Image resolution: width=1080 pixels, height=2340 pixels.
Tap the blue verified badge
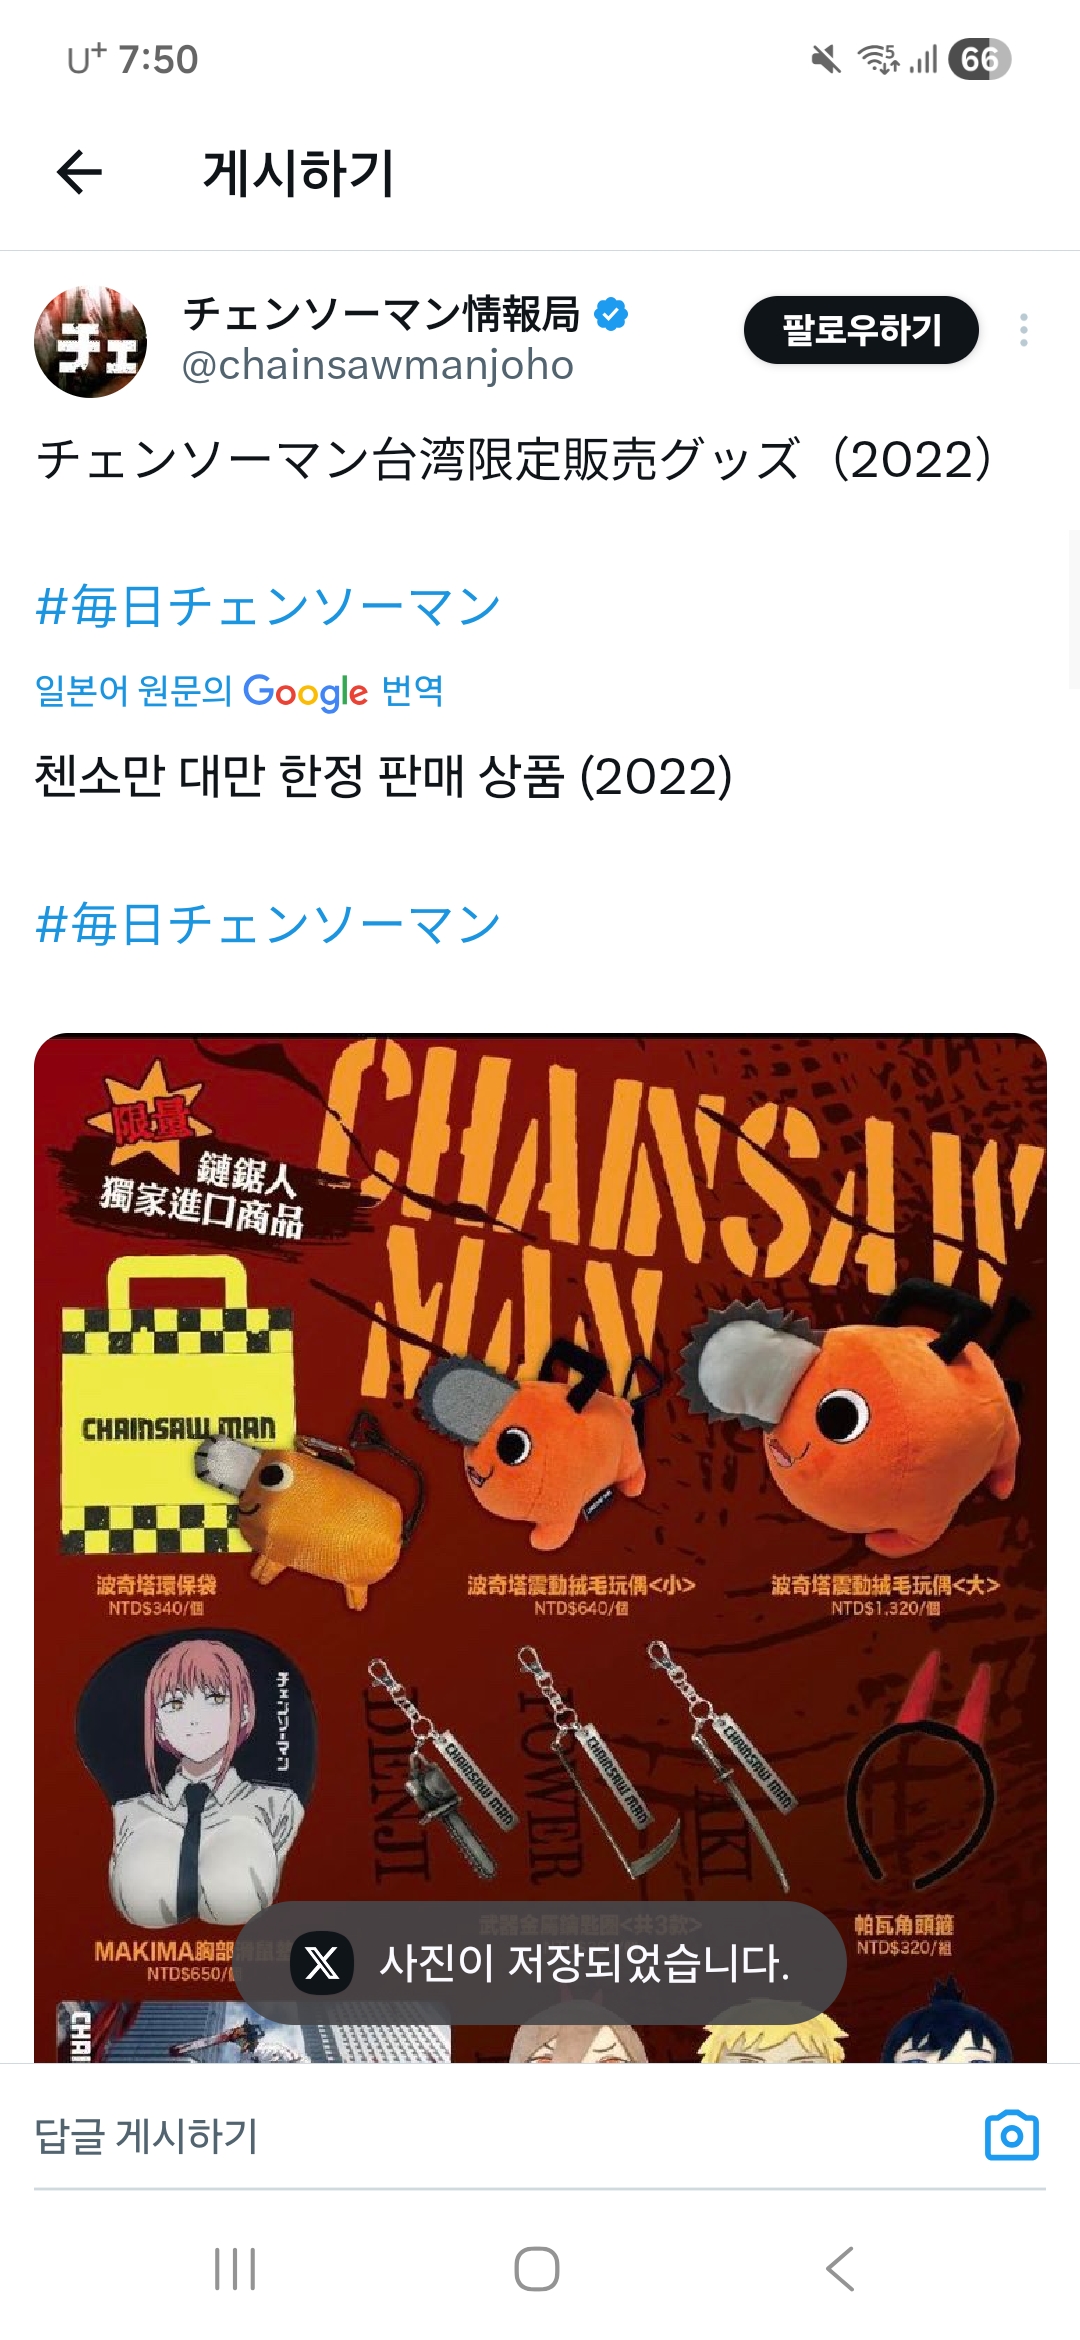coord(611,314)
